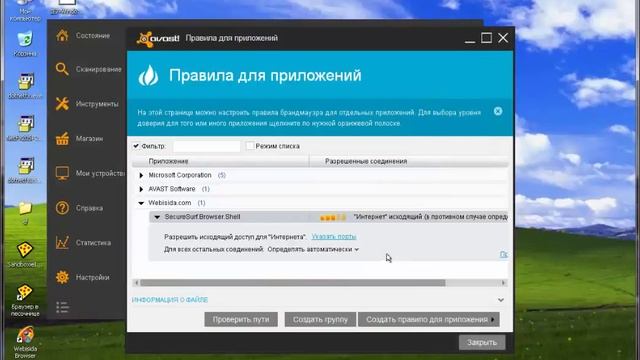Open the Магазин shopping basket section

click(80, 138)
